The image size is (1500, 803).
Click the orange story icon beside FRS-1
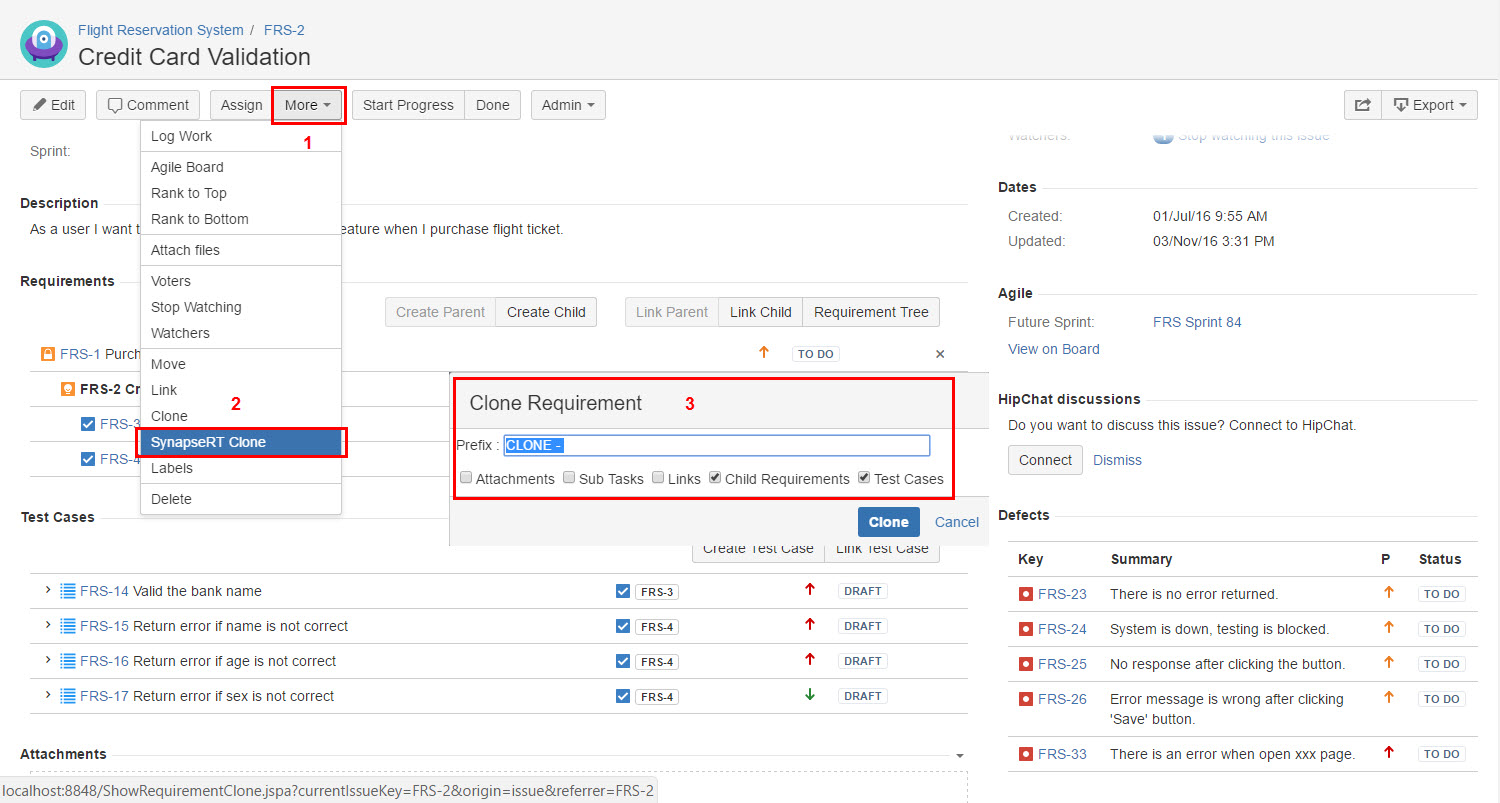pos(47,354)
